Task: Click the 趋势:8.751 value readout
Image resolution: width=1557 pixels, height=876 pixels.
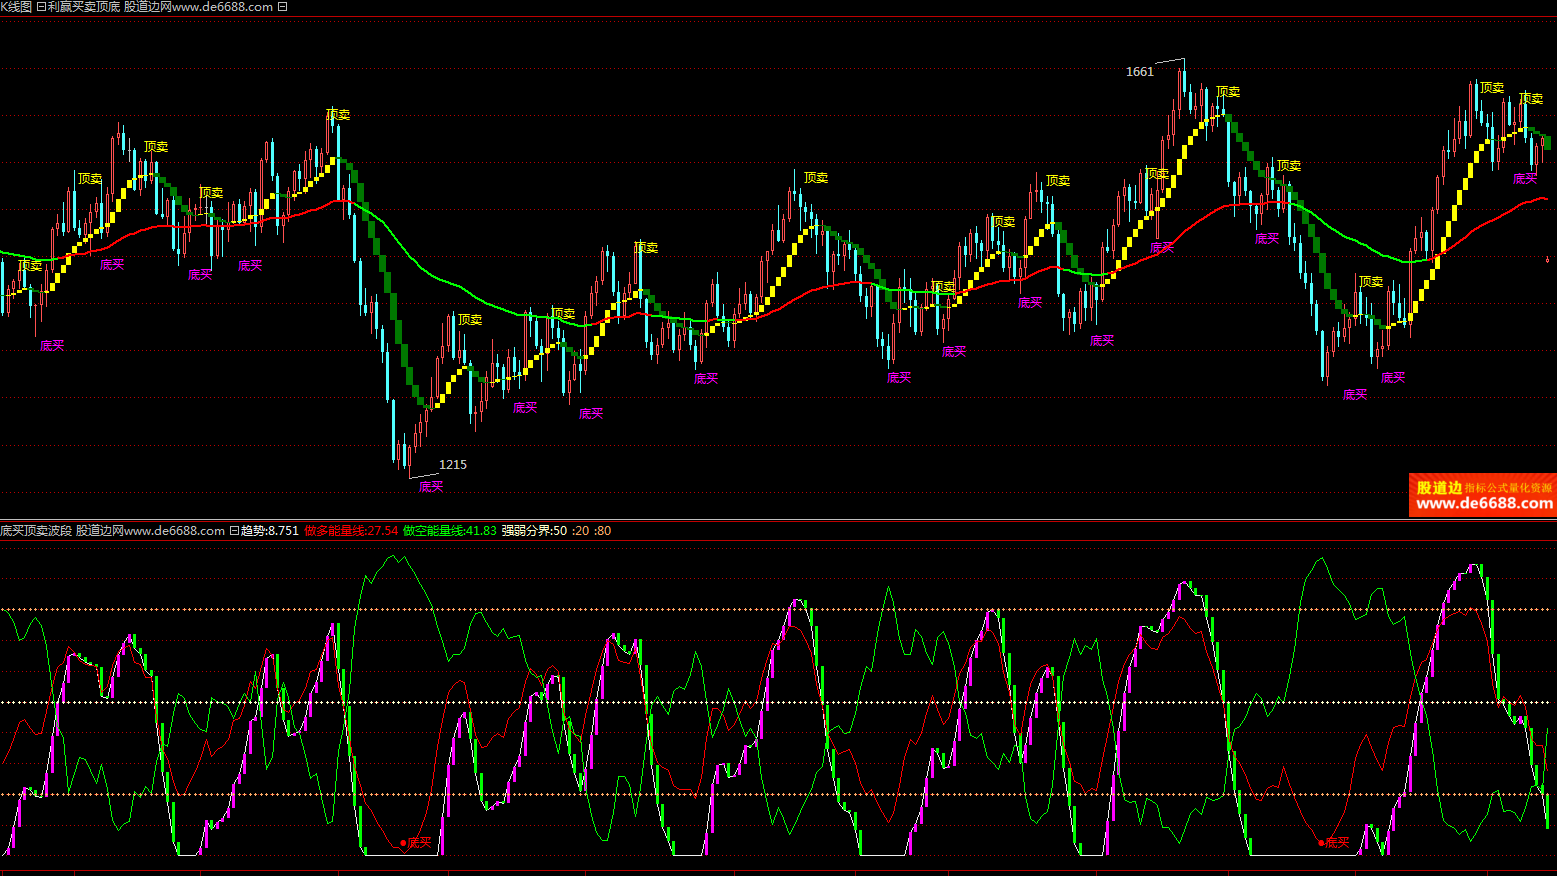Action: 270,531
